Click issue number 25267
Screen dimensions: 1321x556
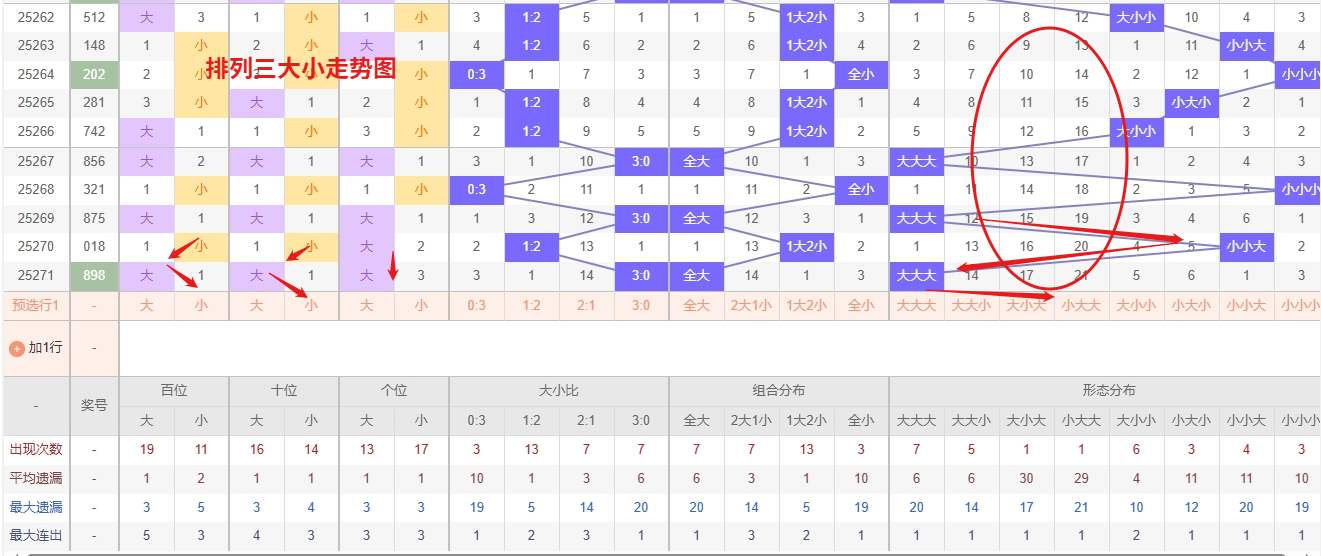(35, 161)
